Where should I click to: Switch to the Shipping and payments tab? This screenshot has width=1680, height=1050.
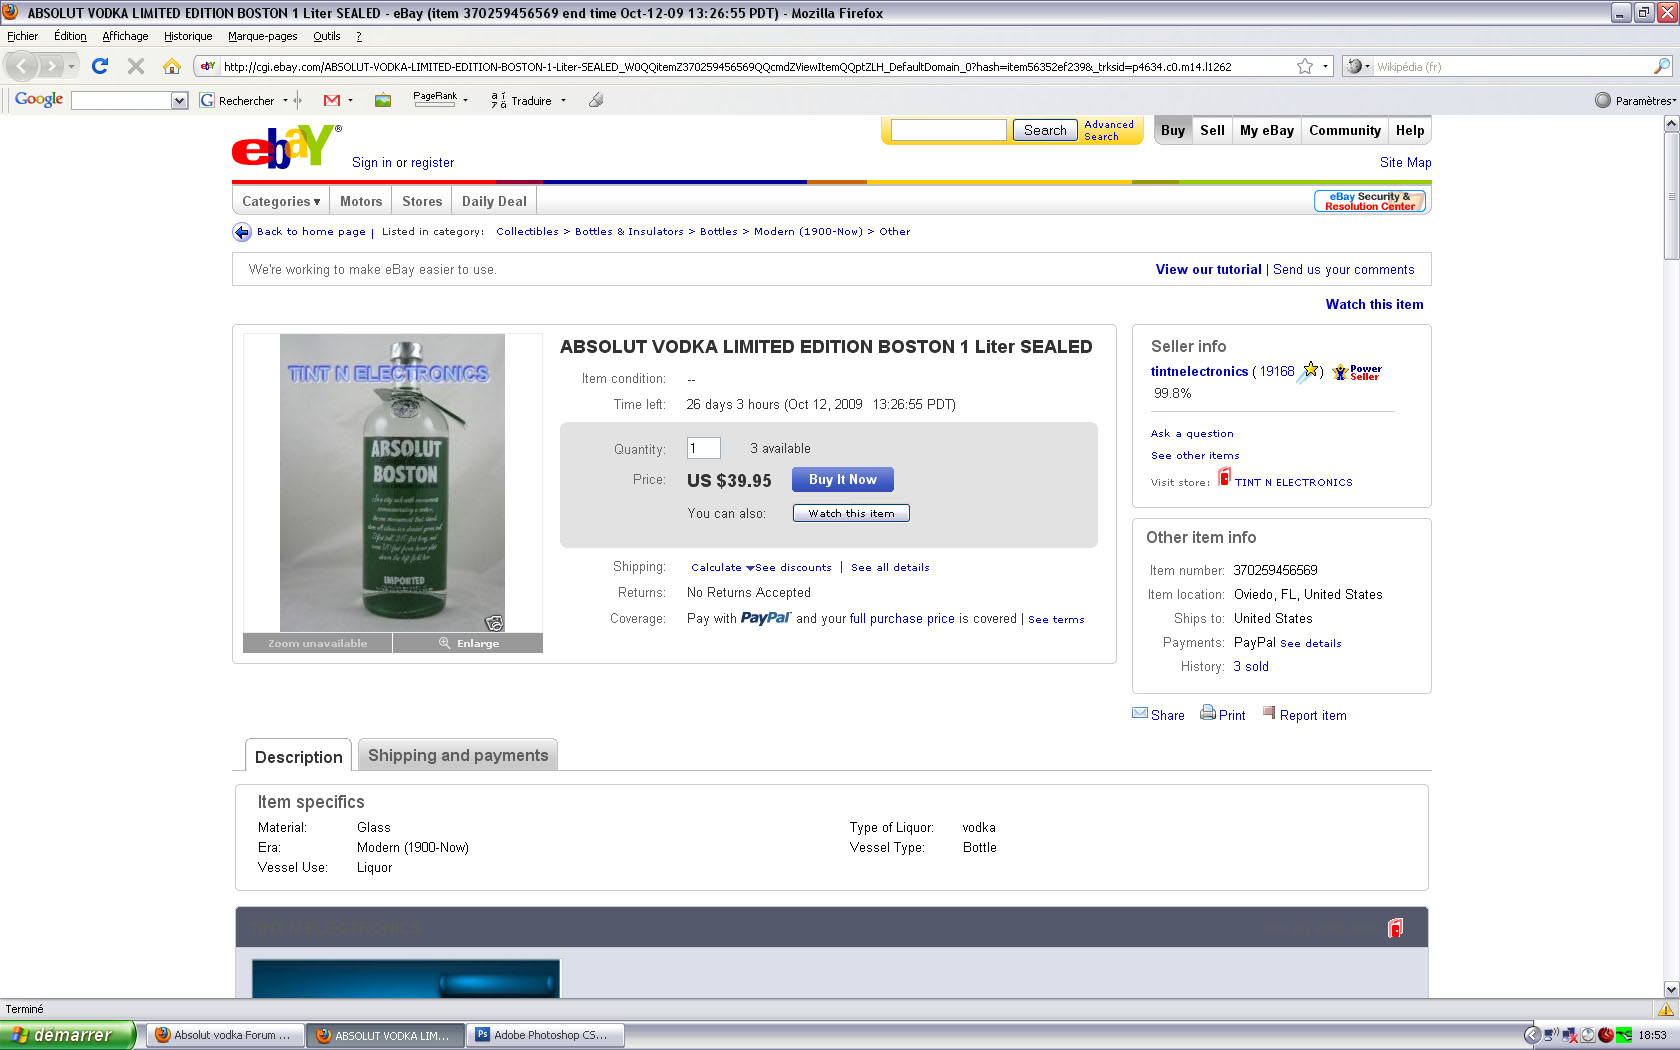point(458,755)
